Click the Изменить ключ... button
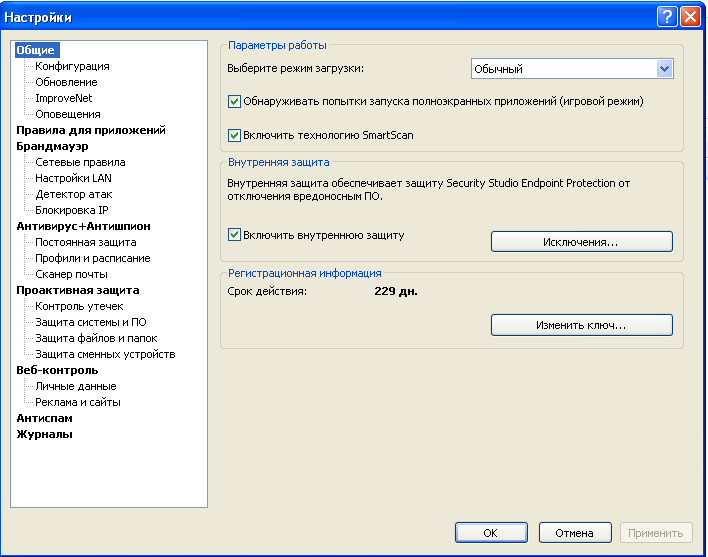 [582, 325]
